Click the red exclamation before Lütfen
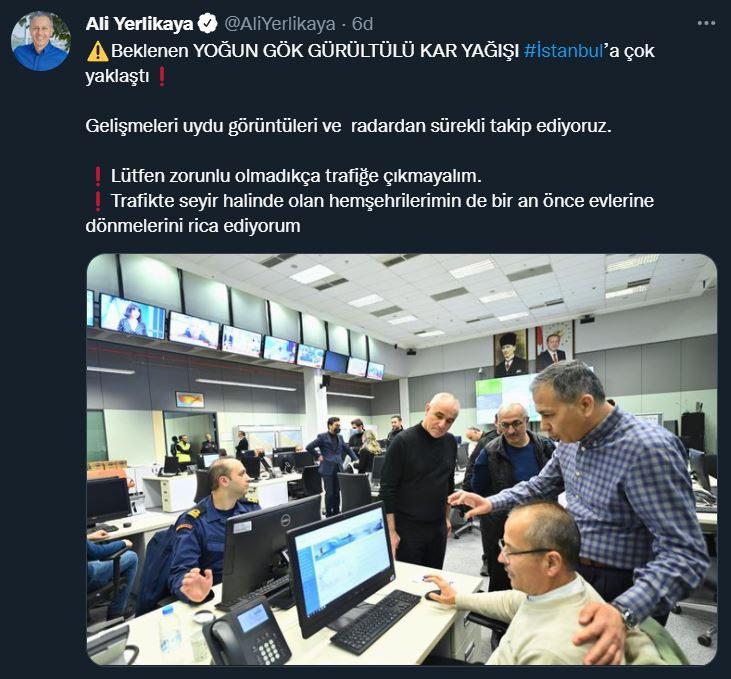 (x=97, y=176)
